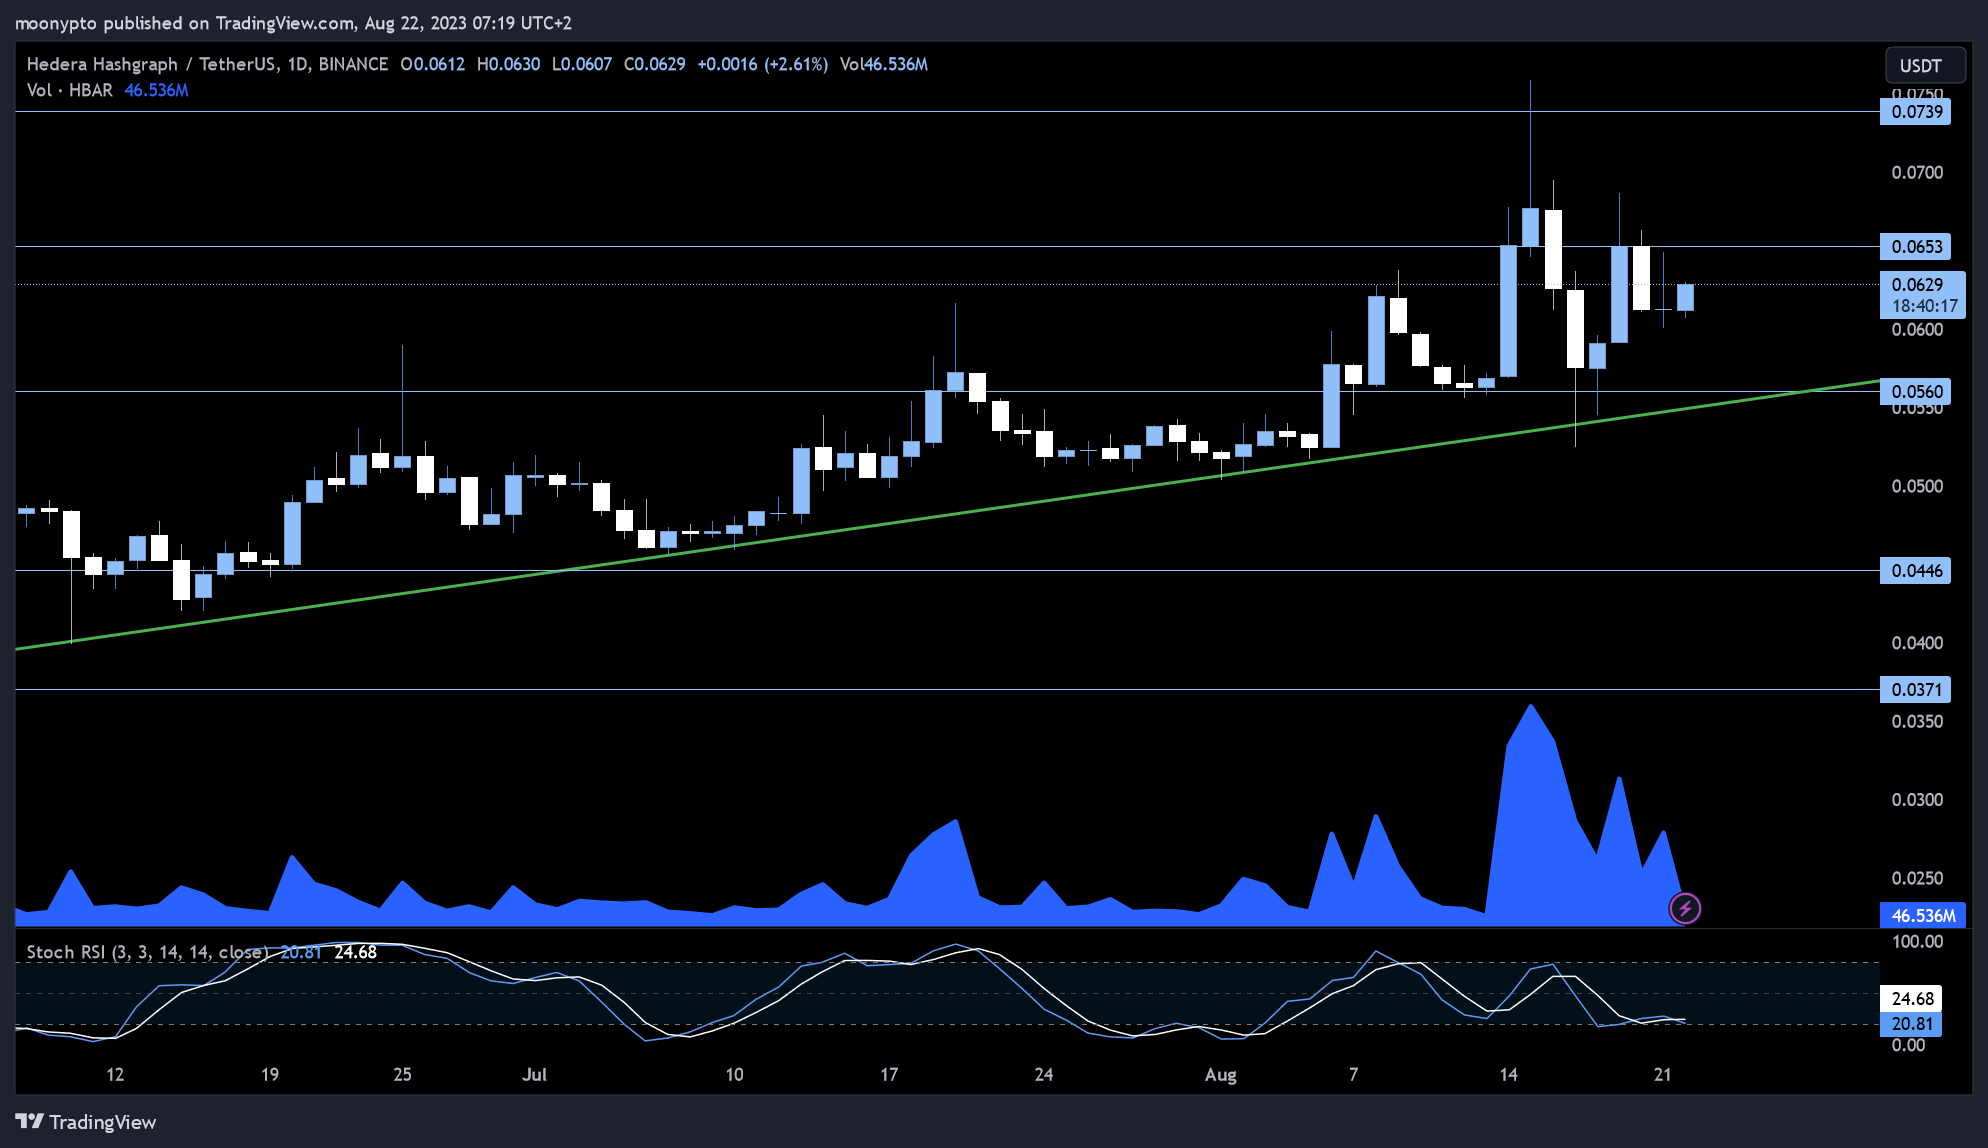Click the close price value C0.0629
The image size is (1988, 1148).
click(x=655, y=64)
